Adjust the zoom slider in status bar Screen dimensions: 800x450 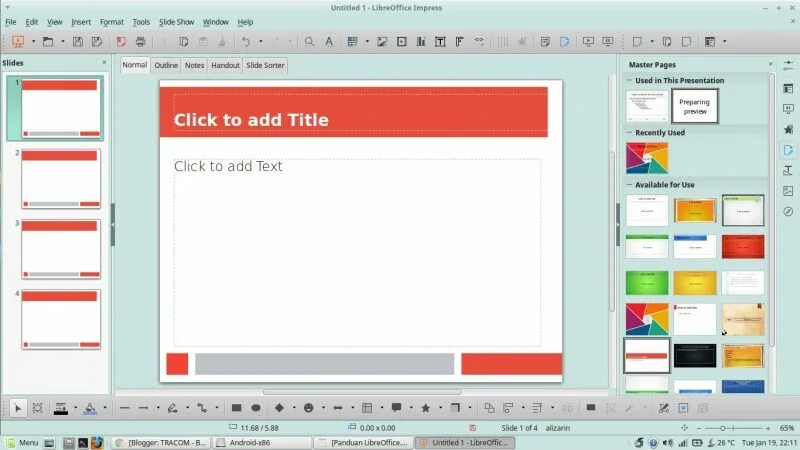point(722,428)
